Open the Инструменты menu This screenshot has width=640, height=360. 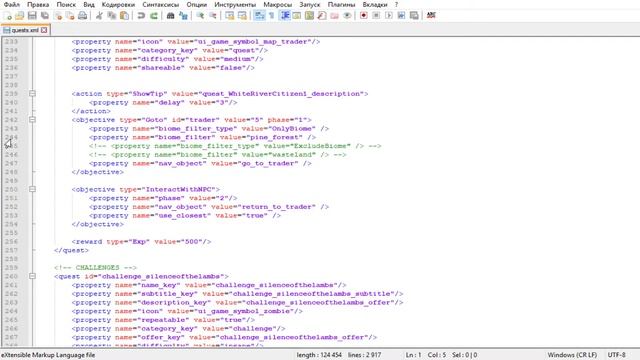coord(235,4)
